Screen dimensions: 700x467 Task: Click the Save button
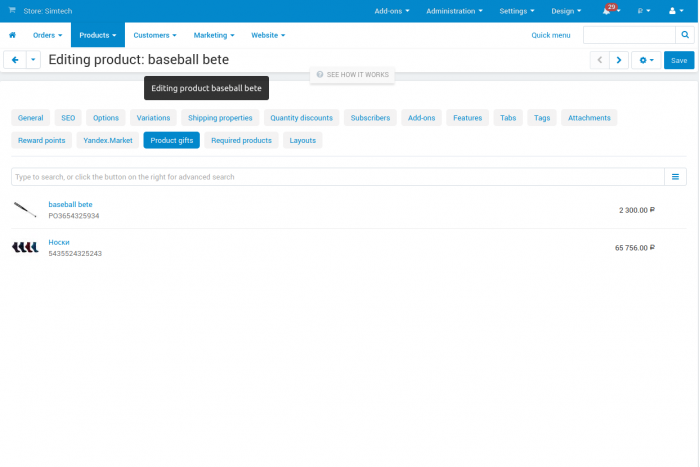point(679,60)
